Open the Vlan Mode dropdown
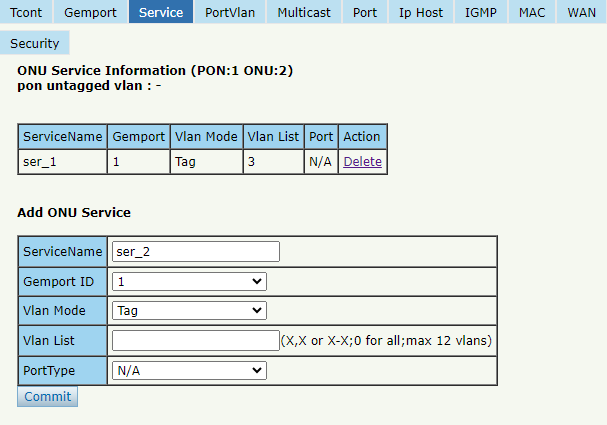This screenshot has width=607, height=425. (x=189, y=310)
